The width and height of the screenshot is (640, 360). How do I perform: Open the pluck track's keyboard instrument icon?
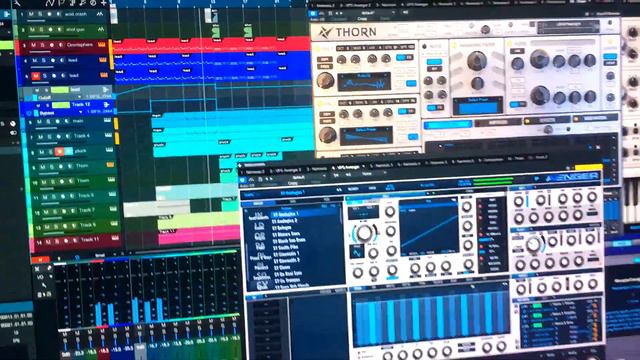point(109,150)
